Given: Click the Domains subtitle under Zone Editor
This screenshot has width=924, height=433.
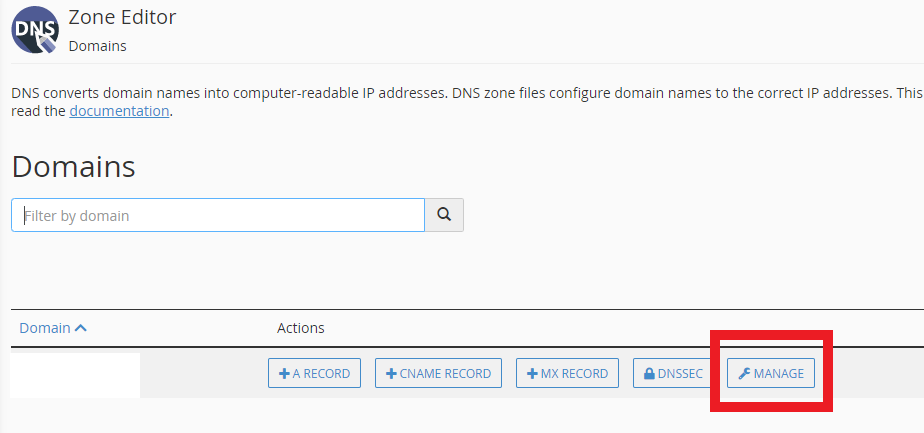Looking at the screenshot, I should 98,46.
